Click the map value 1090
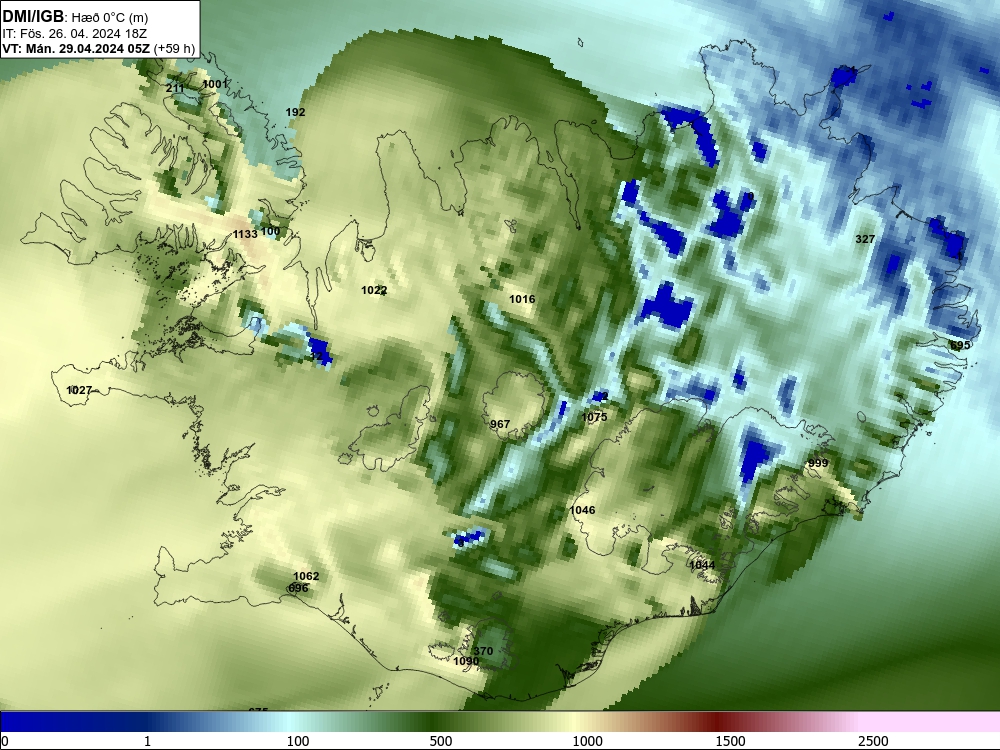Screen dimensions: 1000x750 pyautogui.click(x=466, y=661)
